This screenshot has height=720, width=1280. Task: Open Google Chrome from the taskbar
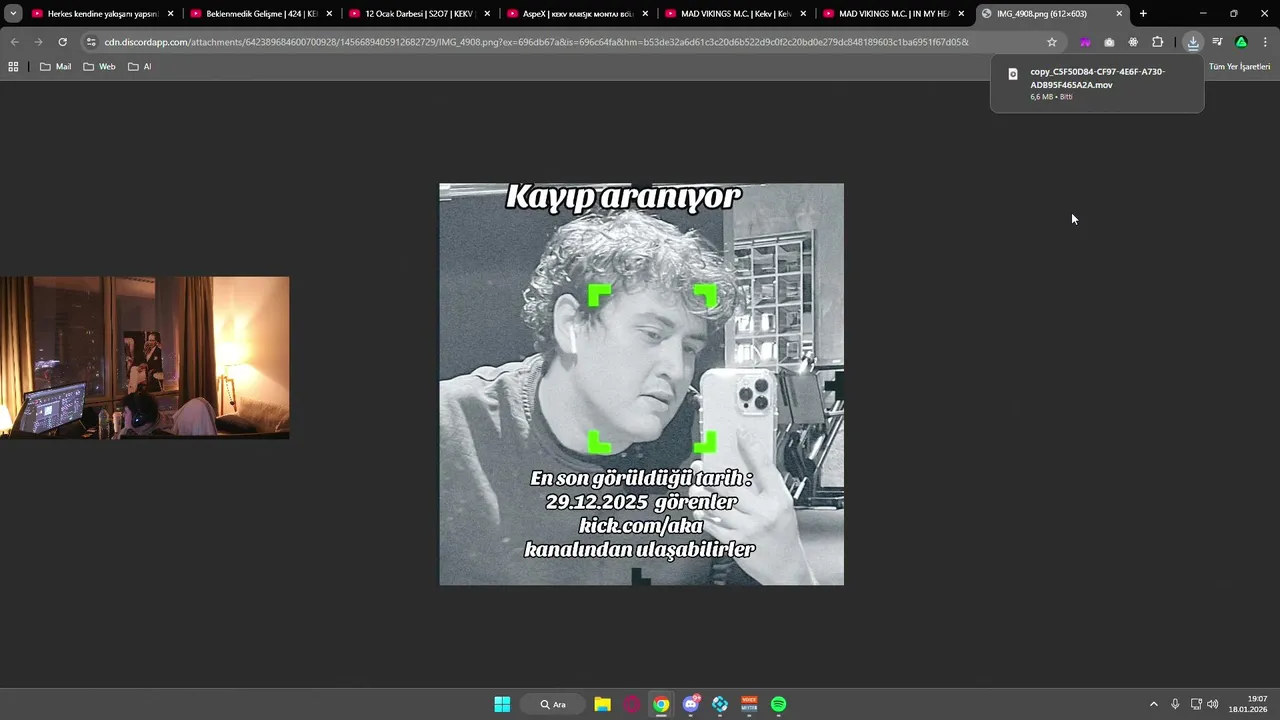(x=661, y=704)
